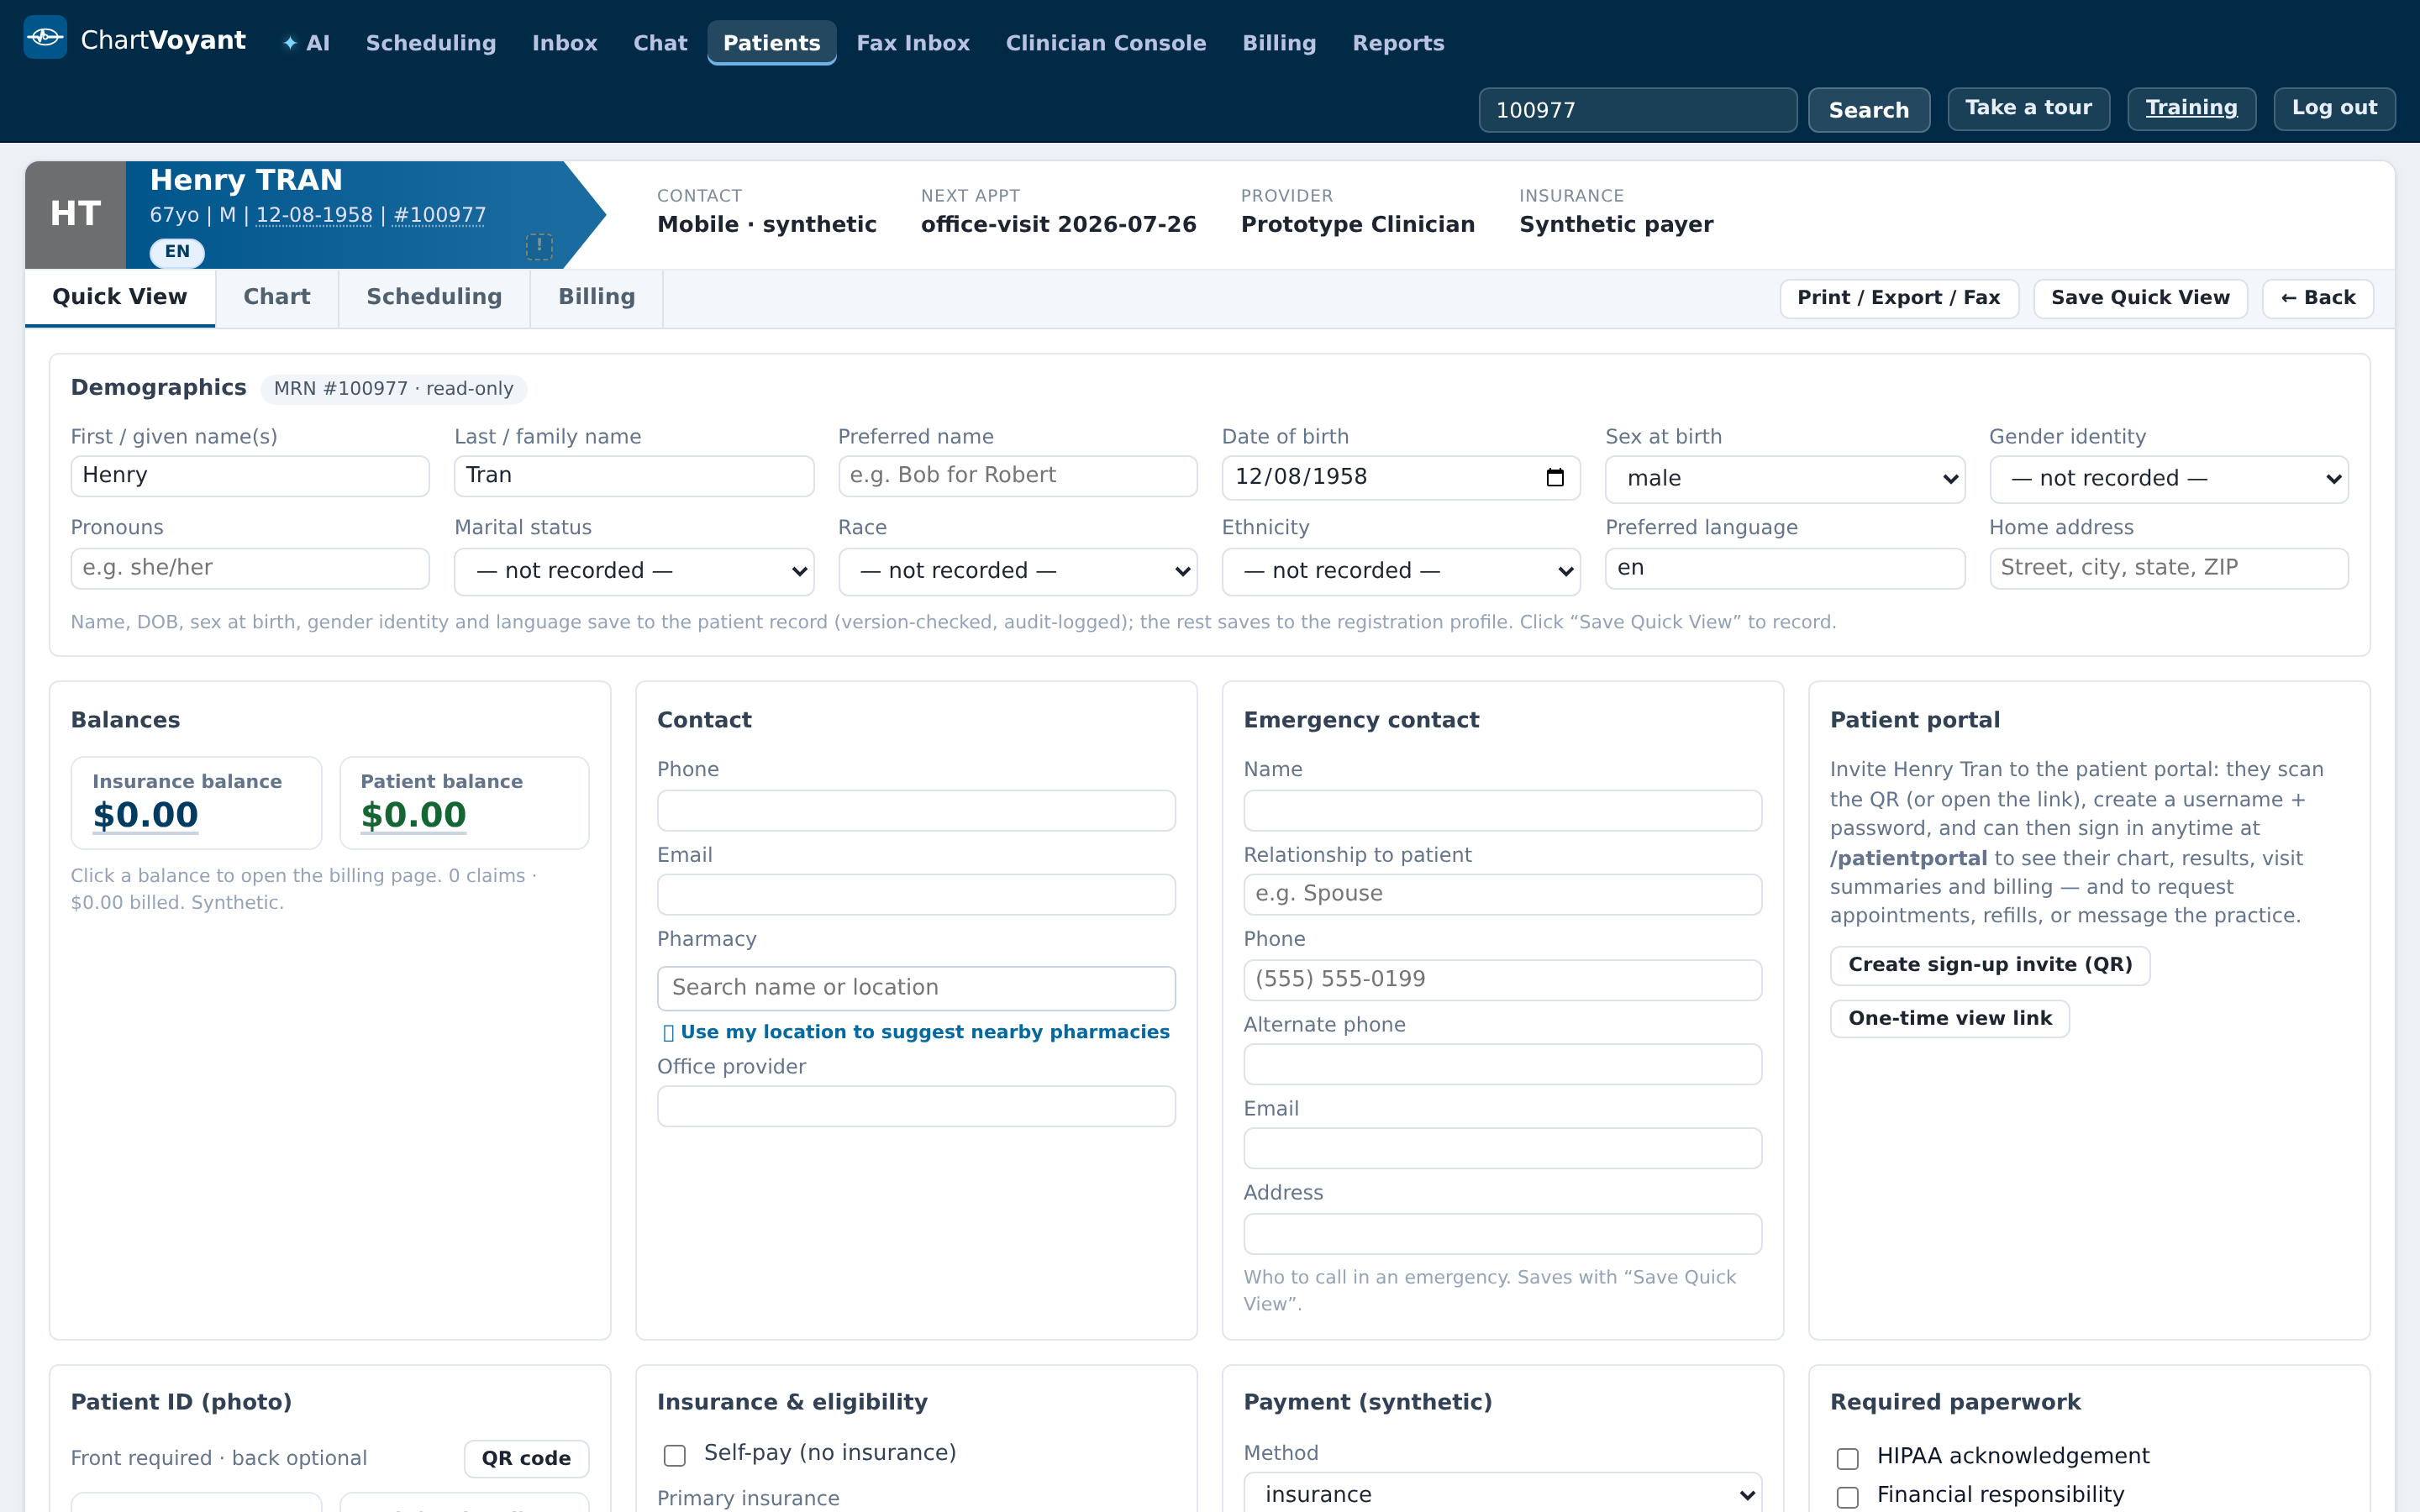Open the Clinician Console
2420x1512 pixels.
coord(1106,43)
